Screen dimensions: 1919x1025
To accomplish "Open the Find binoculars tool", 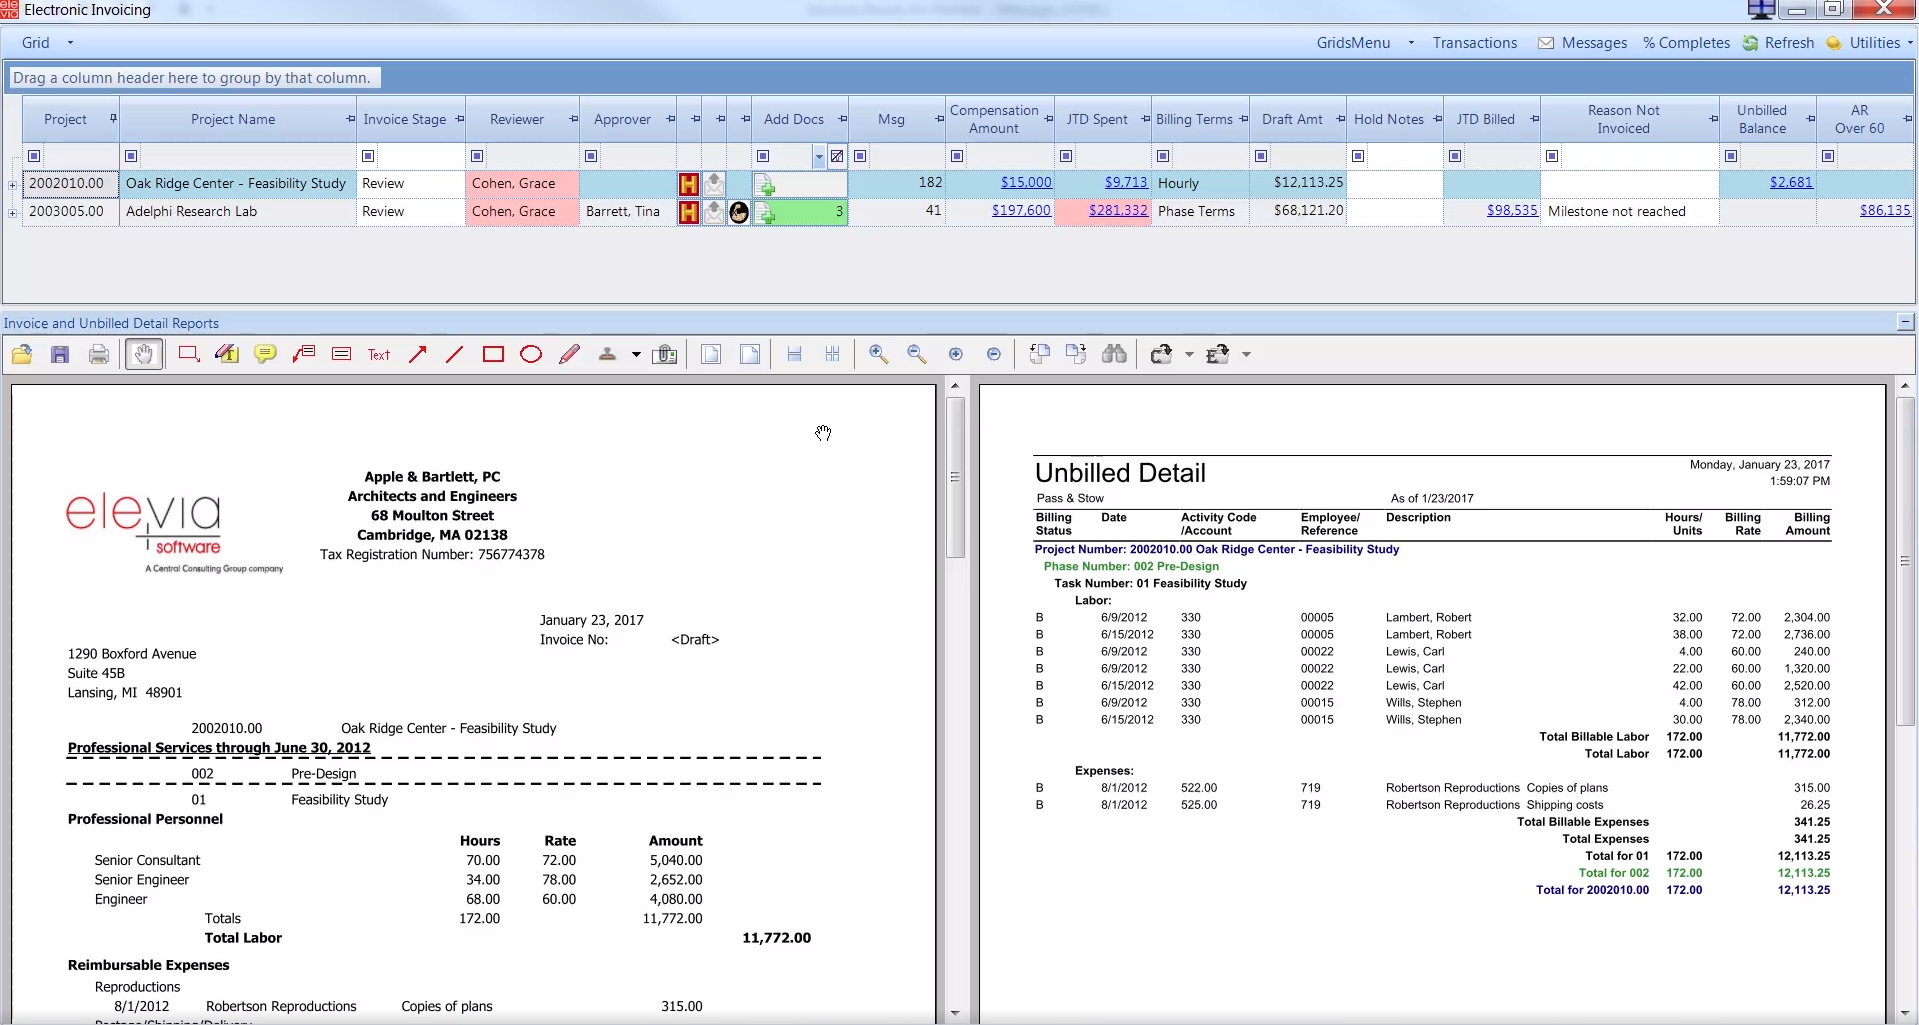I will point(1114,354).
